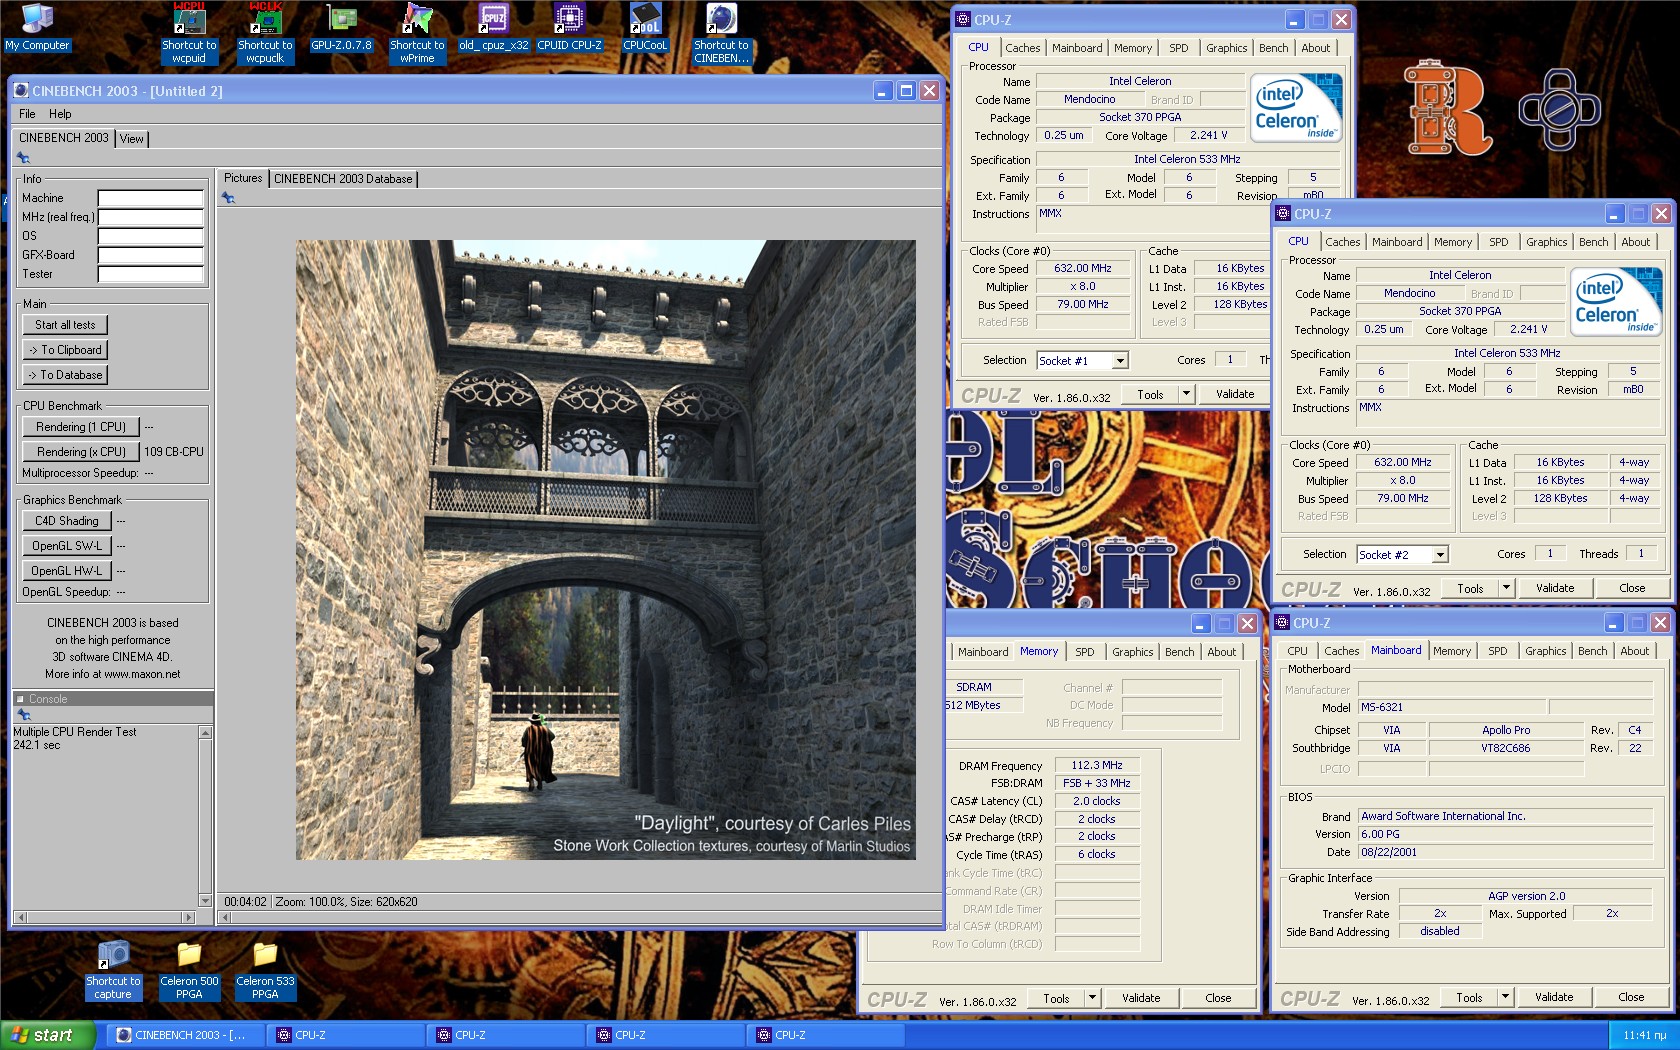The image size is (1680, 1050).
Task: Click Close in Memory CPU-Z window
Action: [1218, 998]
